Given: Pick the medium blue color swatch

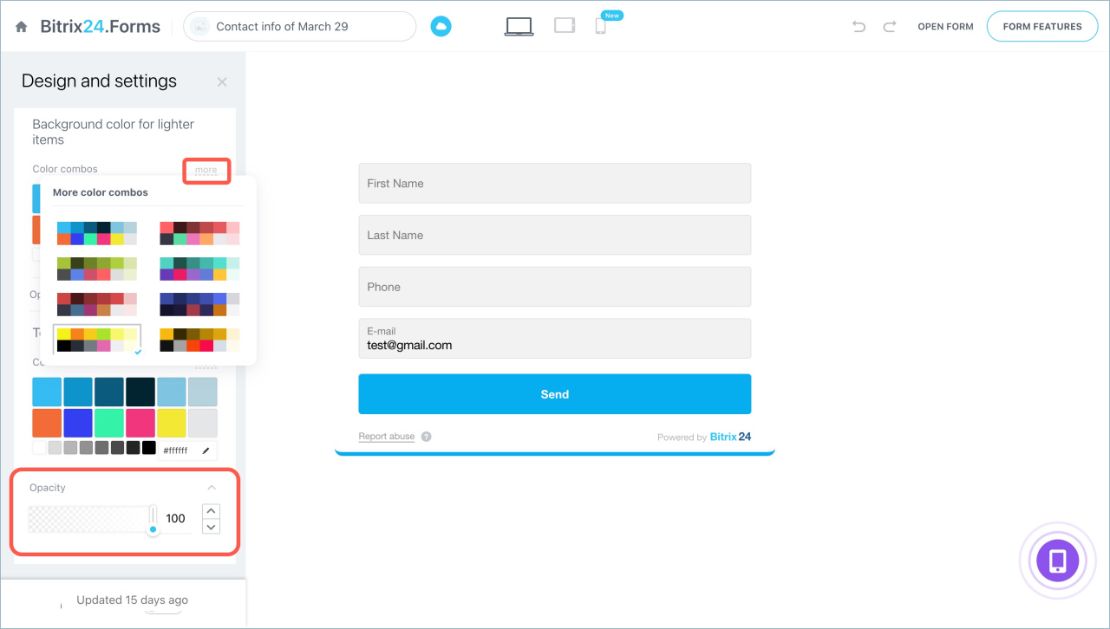Looking at the screenshot, I should (x=78, y=392).
